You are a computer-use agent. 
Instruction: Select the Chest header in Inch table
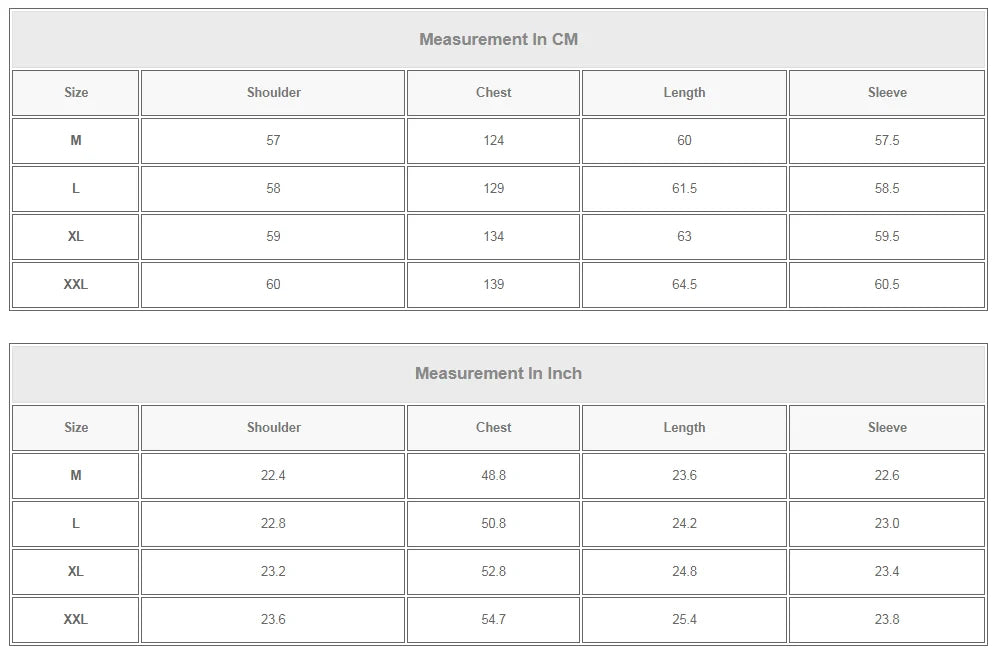coord(493,428)
